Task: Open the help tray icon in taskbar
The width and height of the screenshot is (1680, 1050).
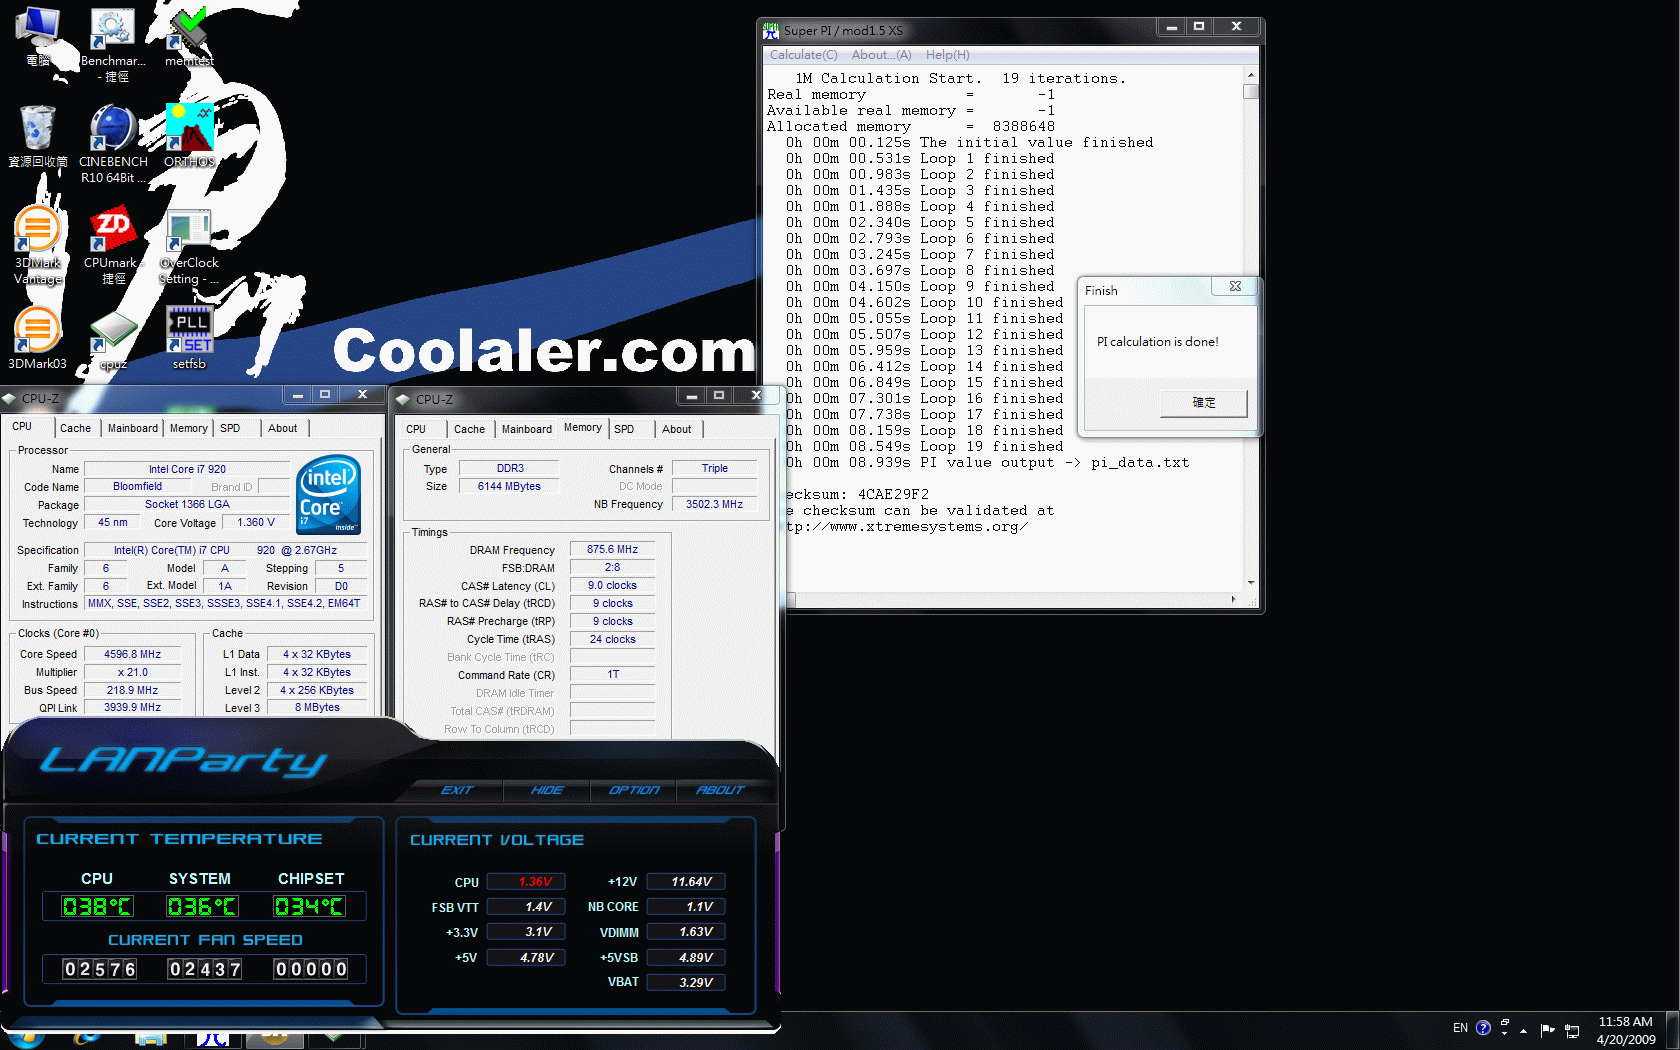Action: tap(1483, 1028)
